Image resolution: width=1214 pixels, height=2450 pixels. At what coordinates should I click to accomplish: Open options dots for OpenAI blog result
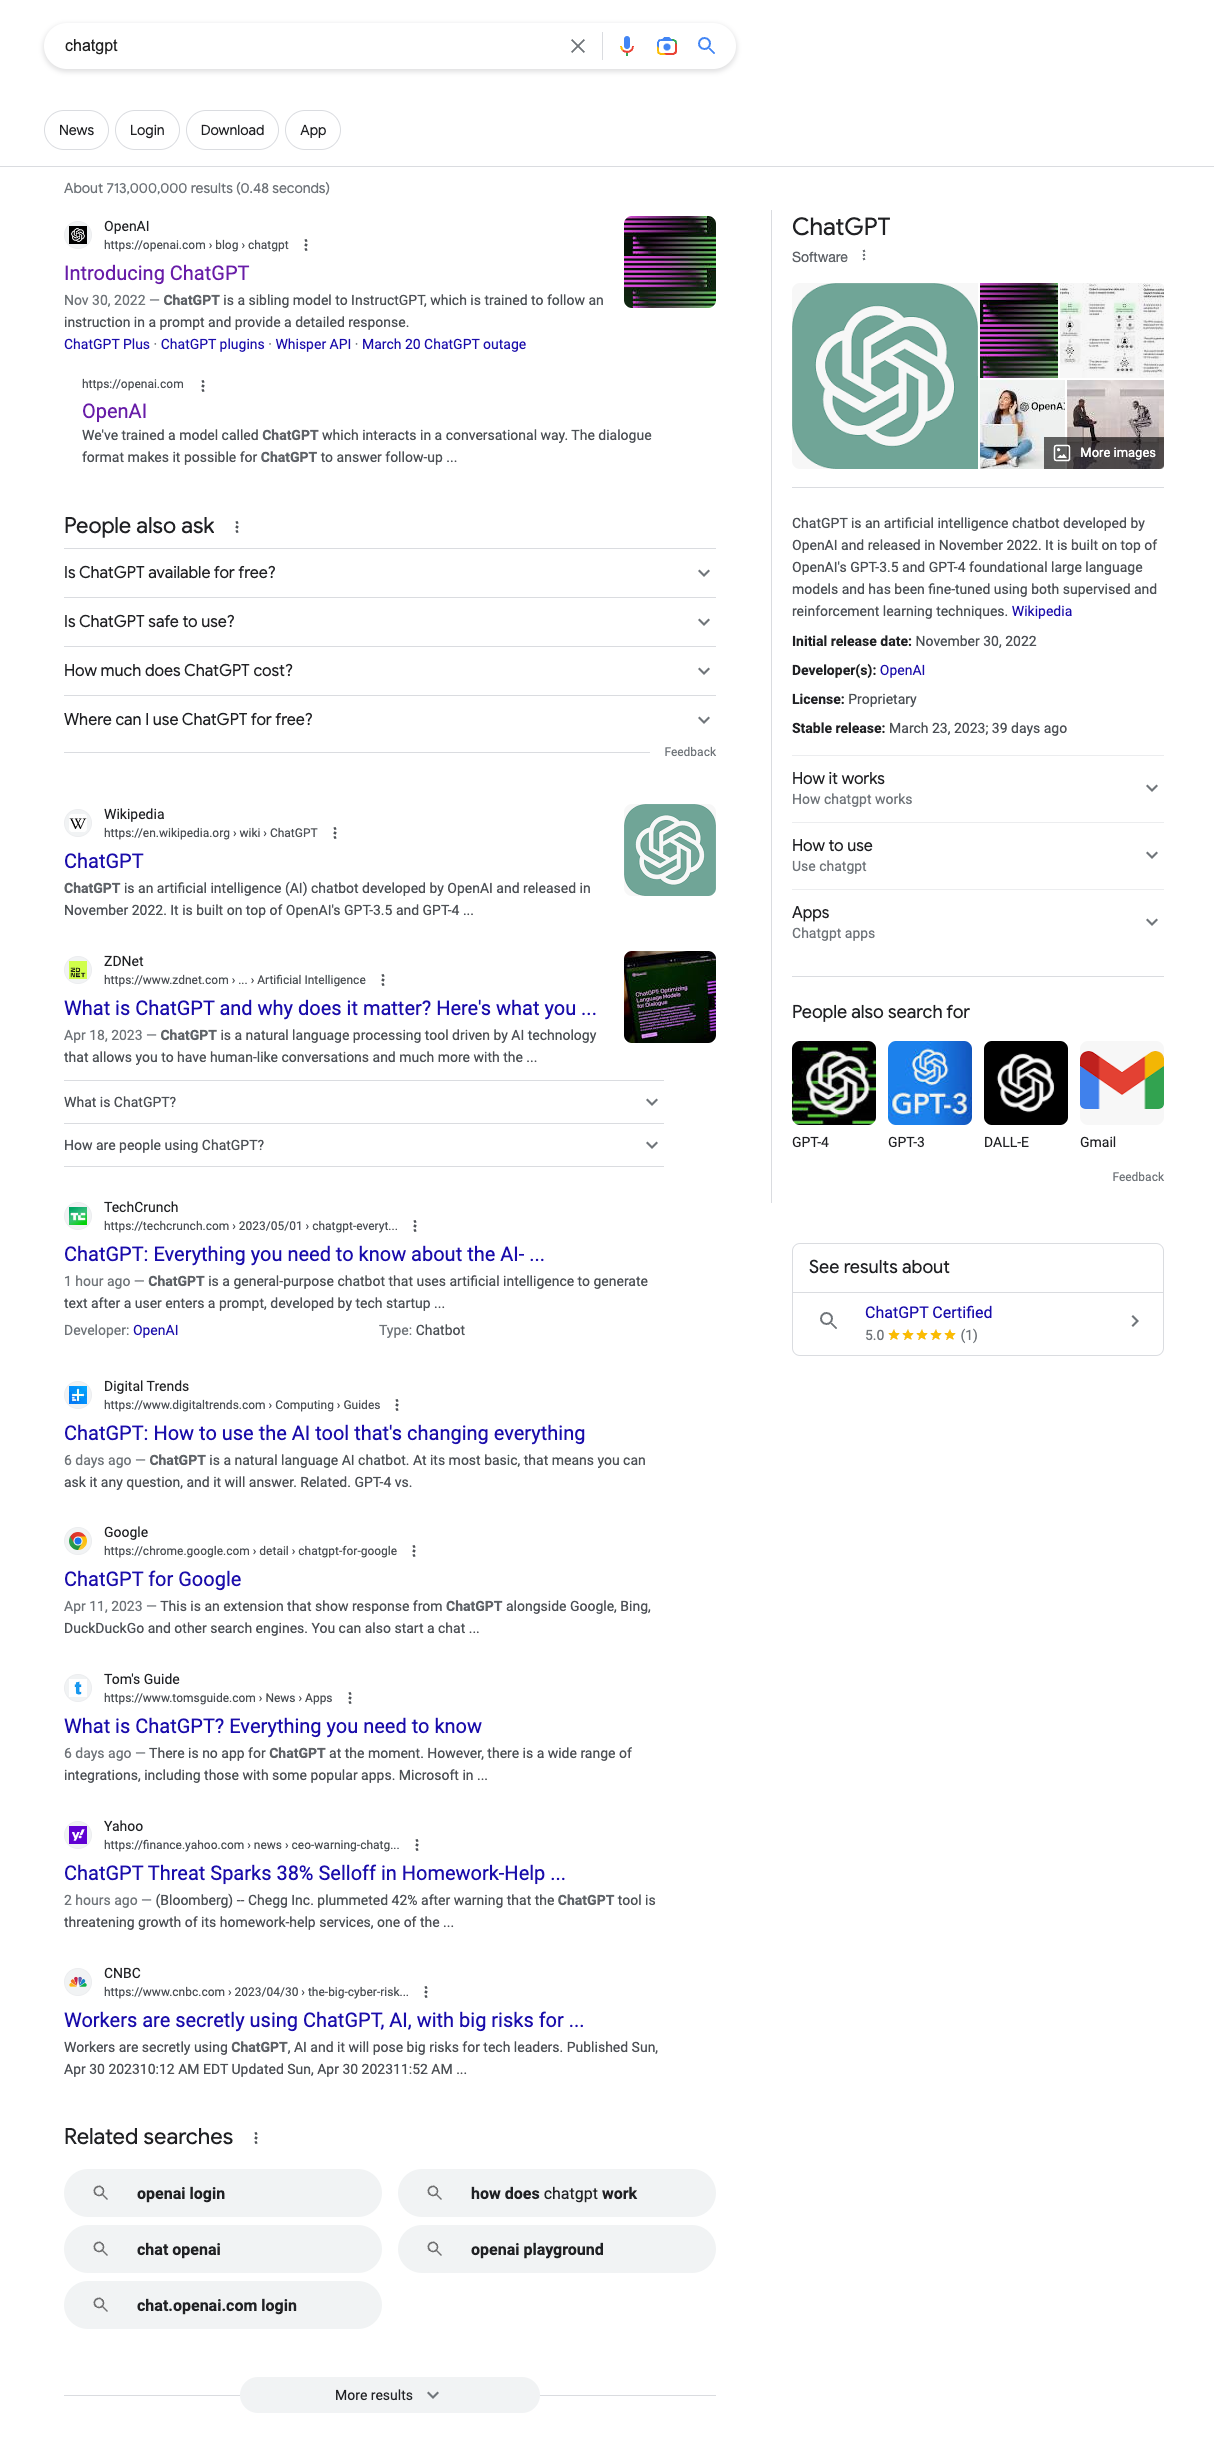pos(306,245)
